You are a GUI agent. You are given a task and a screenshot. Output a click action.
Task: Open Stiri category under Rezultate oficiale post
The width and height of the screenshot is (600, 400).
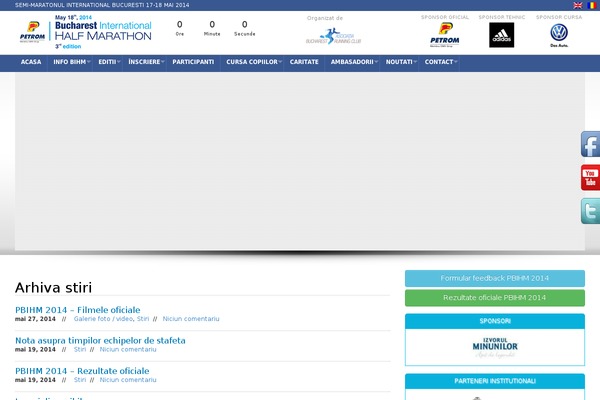(x=80, y=380)
